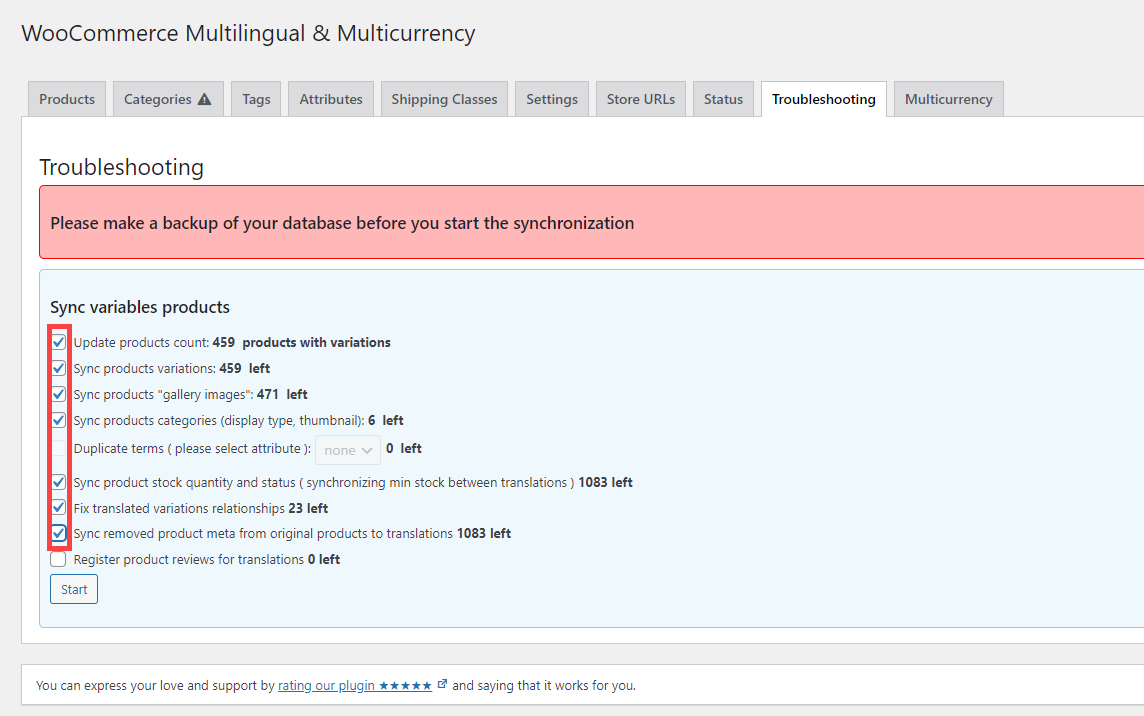Uncheck Sync products variations checkbox

[x=58, y=369]
